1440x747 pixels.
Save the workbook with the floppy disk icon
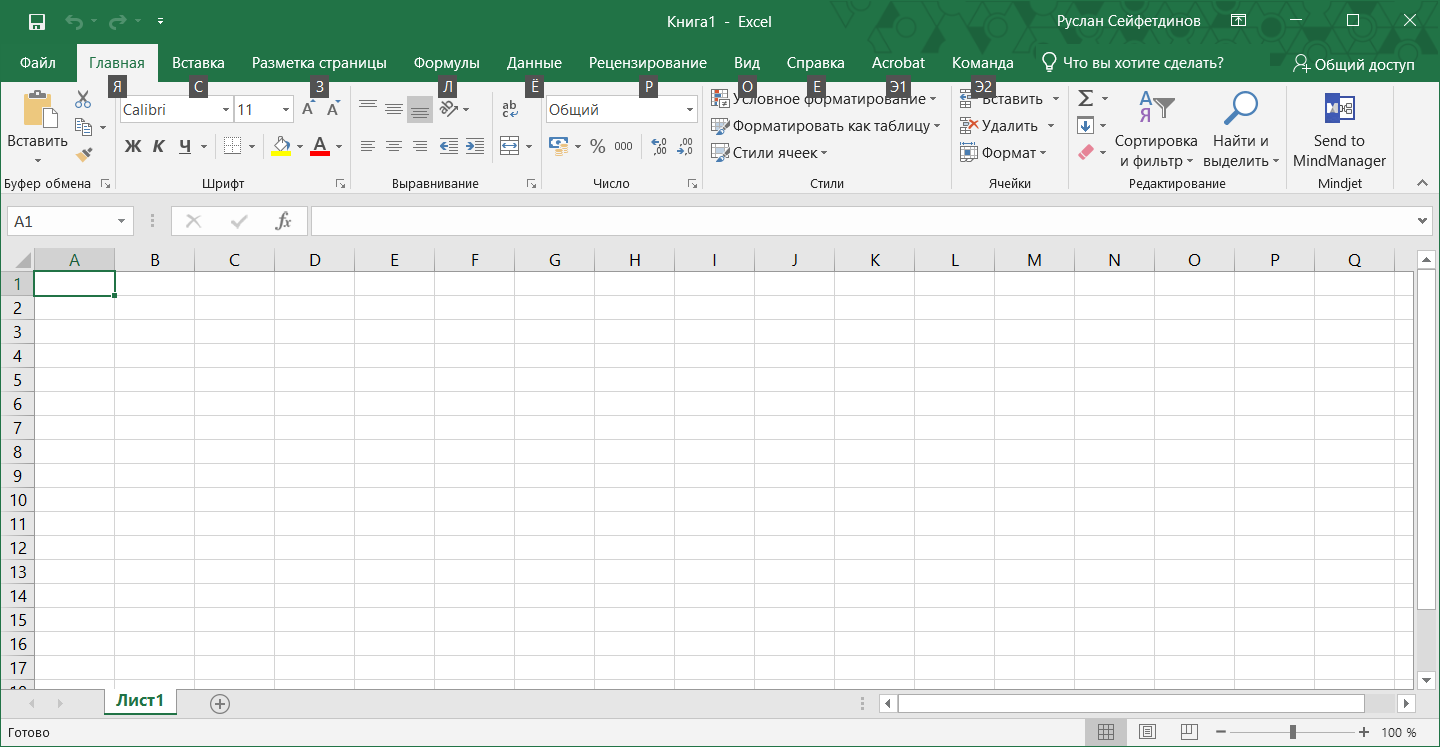tap(36, 21)
